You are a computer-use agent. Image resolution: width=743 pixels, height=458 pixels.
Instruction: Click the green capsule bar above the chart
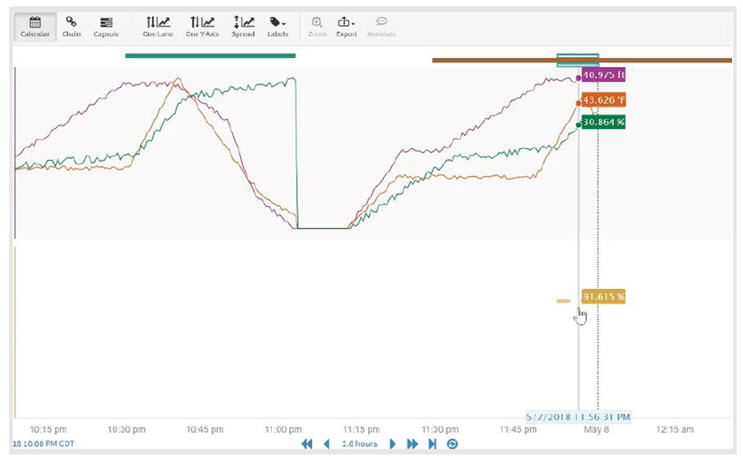tap(210, 56)
